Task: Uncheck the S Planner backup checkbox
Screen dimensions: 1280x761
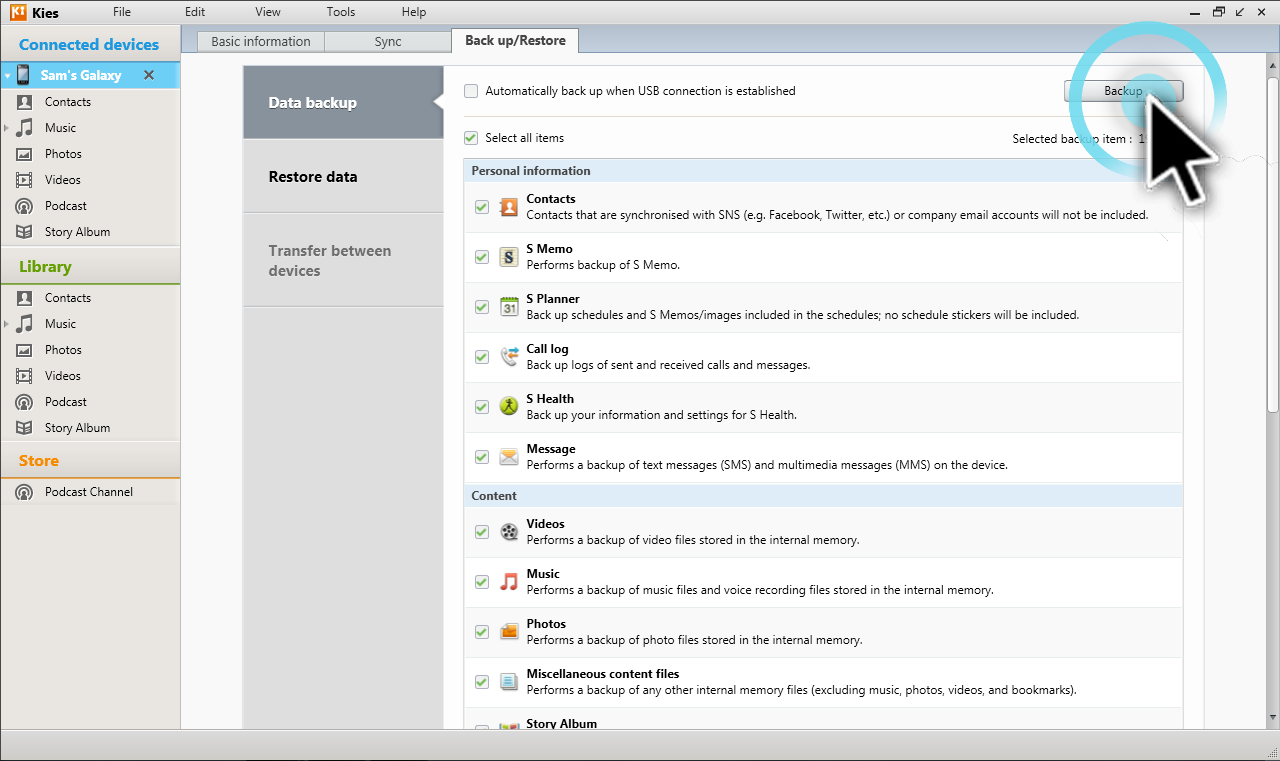Action: pyautogui.click(x=482, y=307)
